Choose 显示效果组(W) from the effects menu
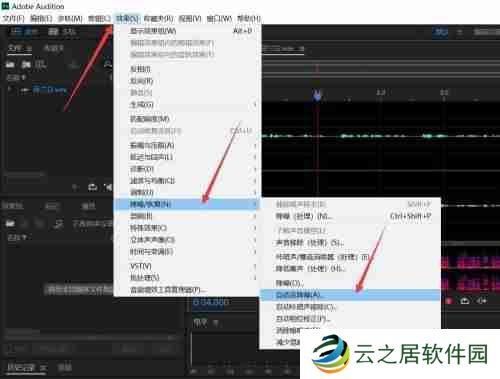The width and height of the screenshot is (500, 379). (187, 31)
